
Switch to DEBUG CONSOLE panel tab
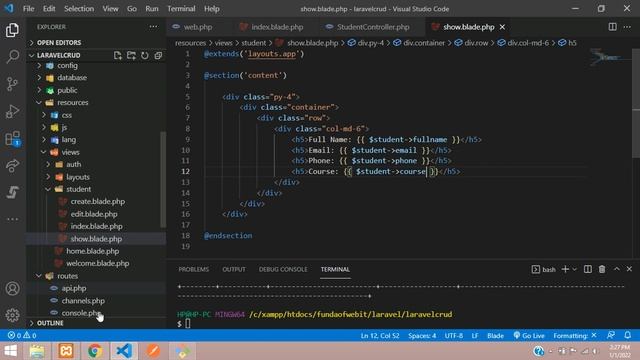click(283, 269)
